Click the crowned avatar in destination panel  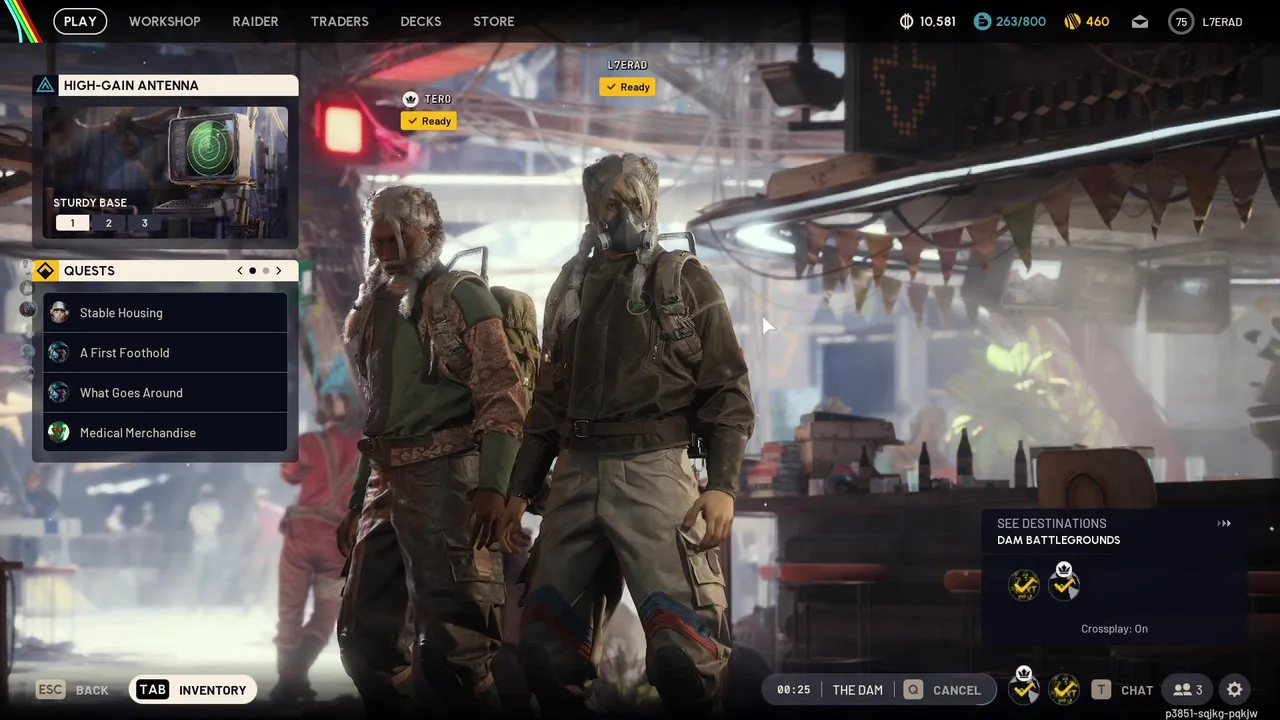pos(1064,582)
